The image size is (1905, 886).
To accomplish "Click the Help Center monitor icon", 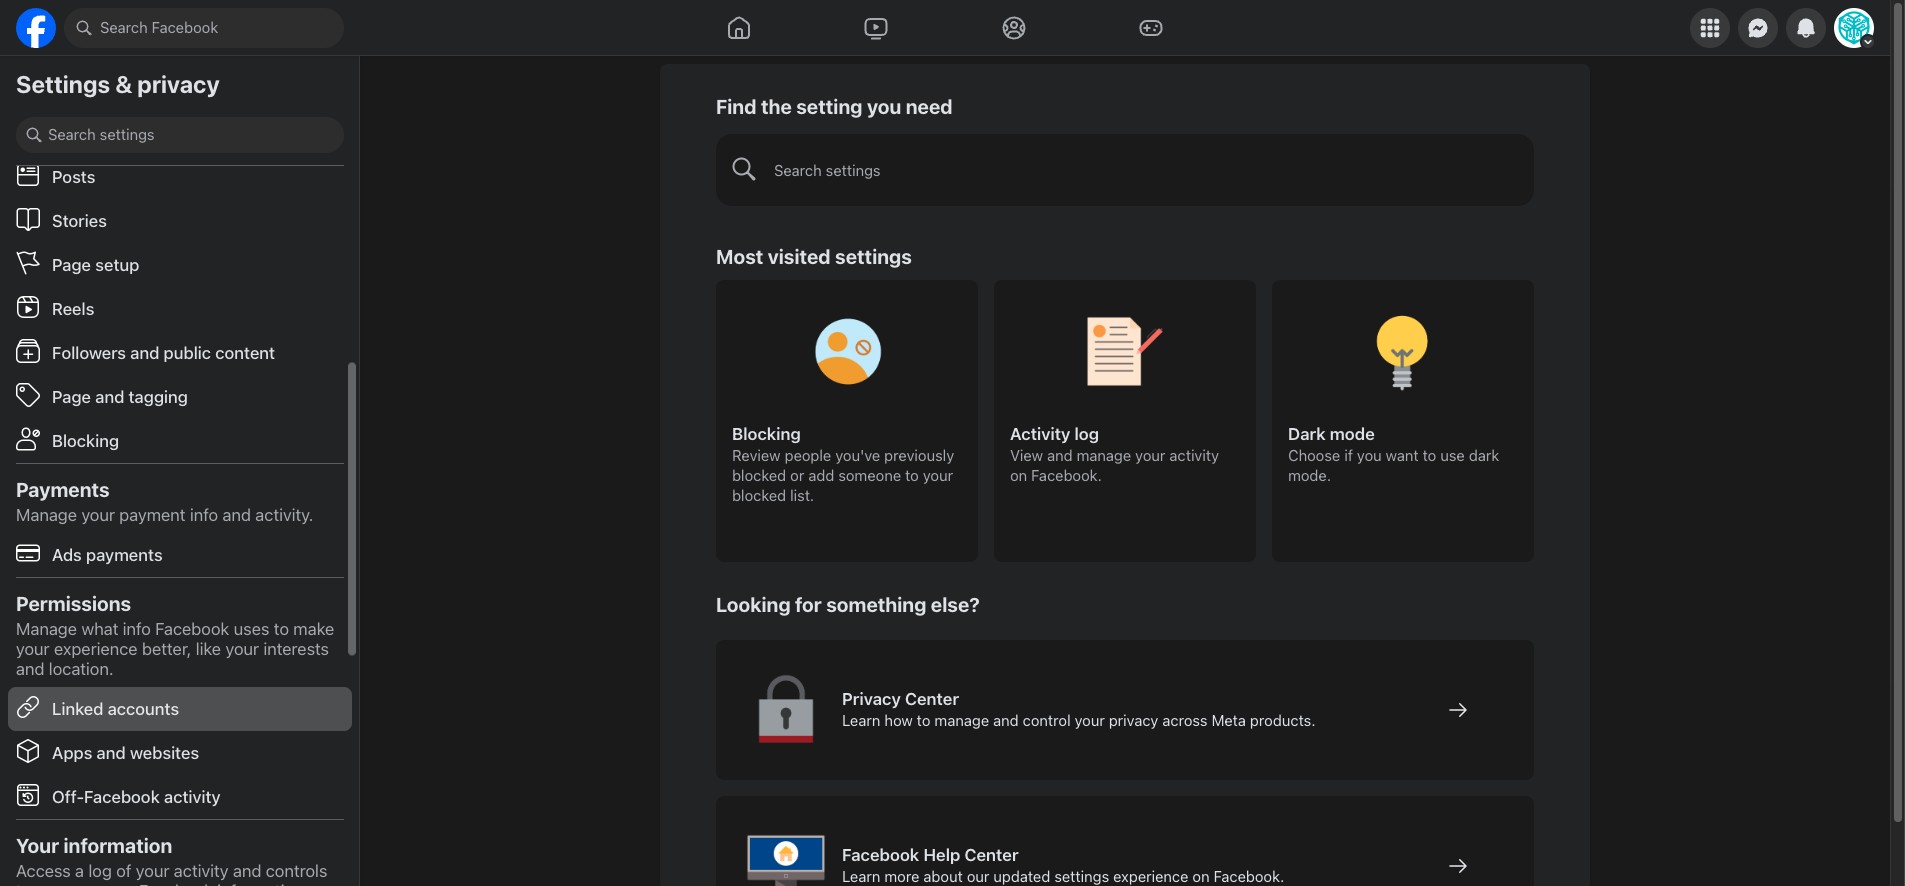I will point(786,860).
